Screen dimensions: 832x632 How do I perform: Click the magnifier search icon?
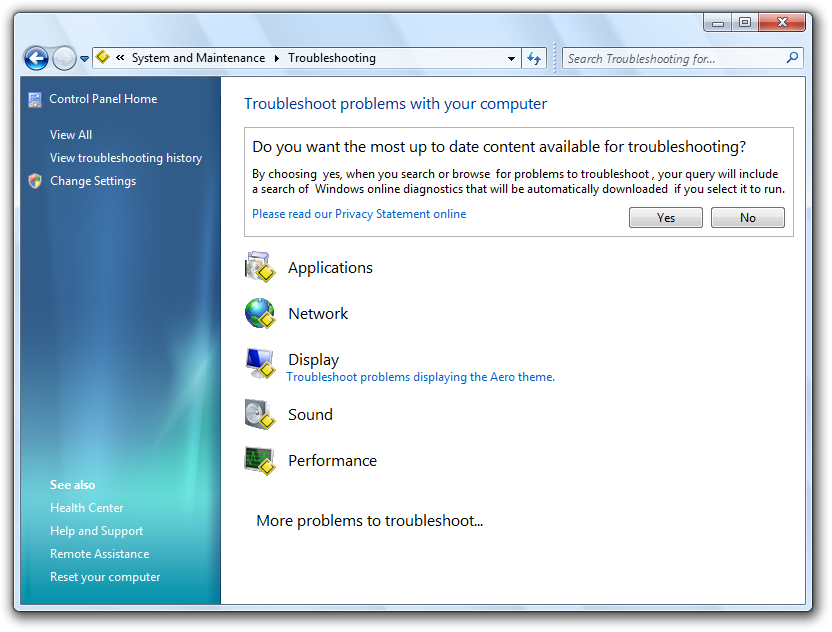(792, 57)
